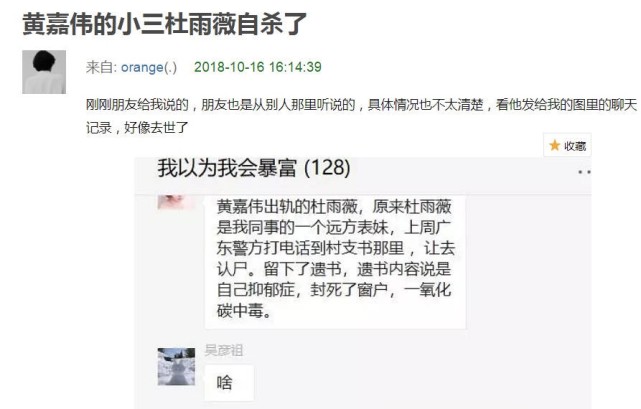
Task: Click second post line 记录，好像去世了
Action: (137, 128)
